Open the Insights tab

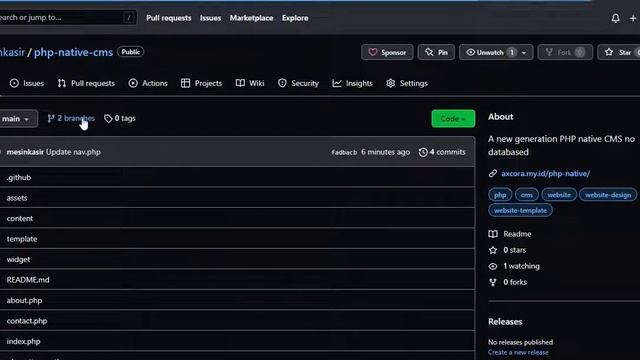pos(352,83)
